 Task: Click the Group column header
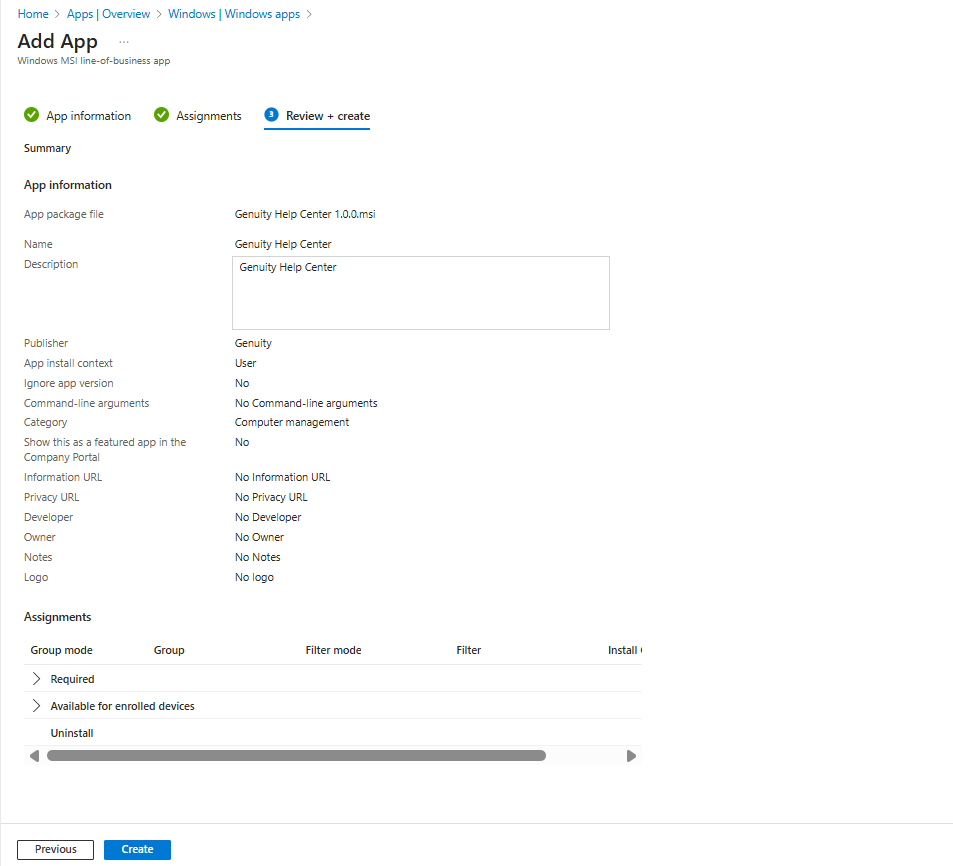[169, 650]
